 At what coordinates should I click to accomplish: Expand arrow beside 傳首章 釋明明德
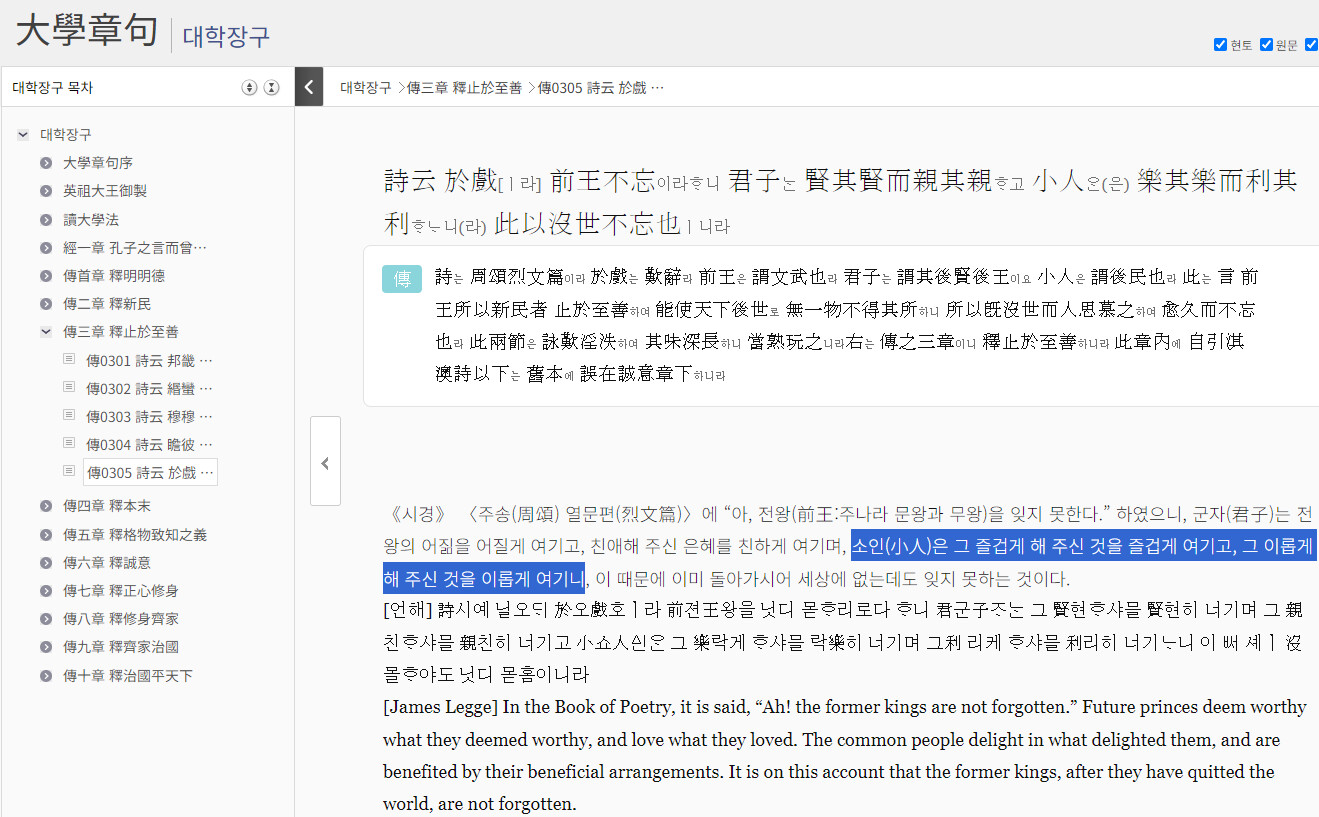click(x=46, y=276)
